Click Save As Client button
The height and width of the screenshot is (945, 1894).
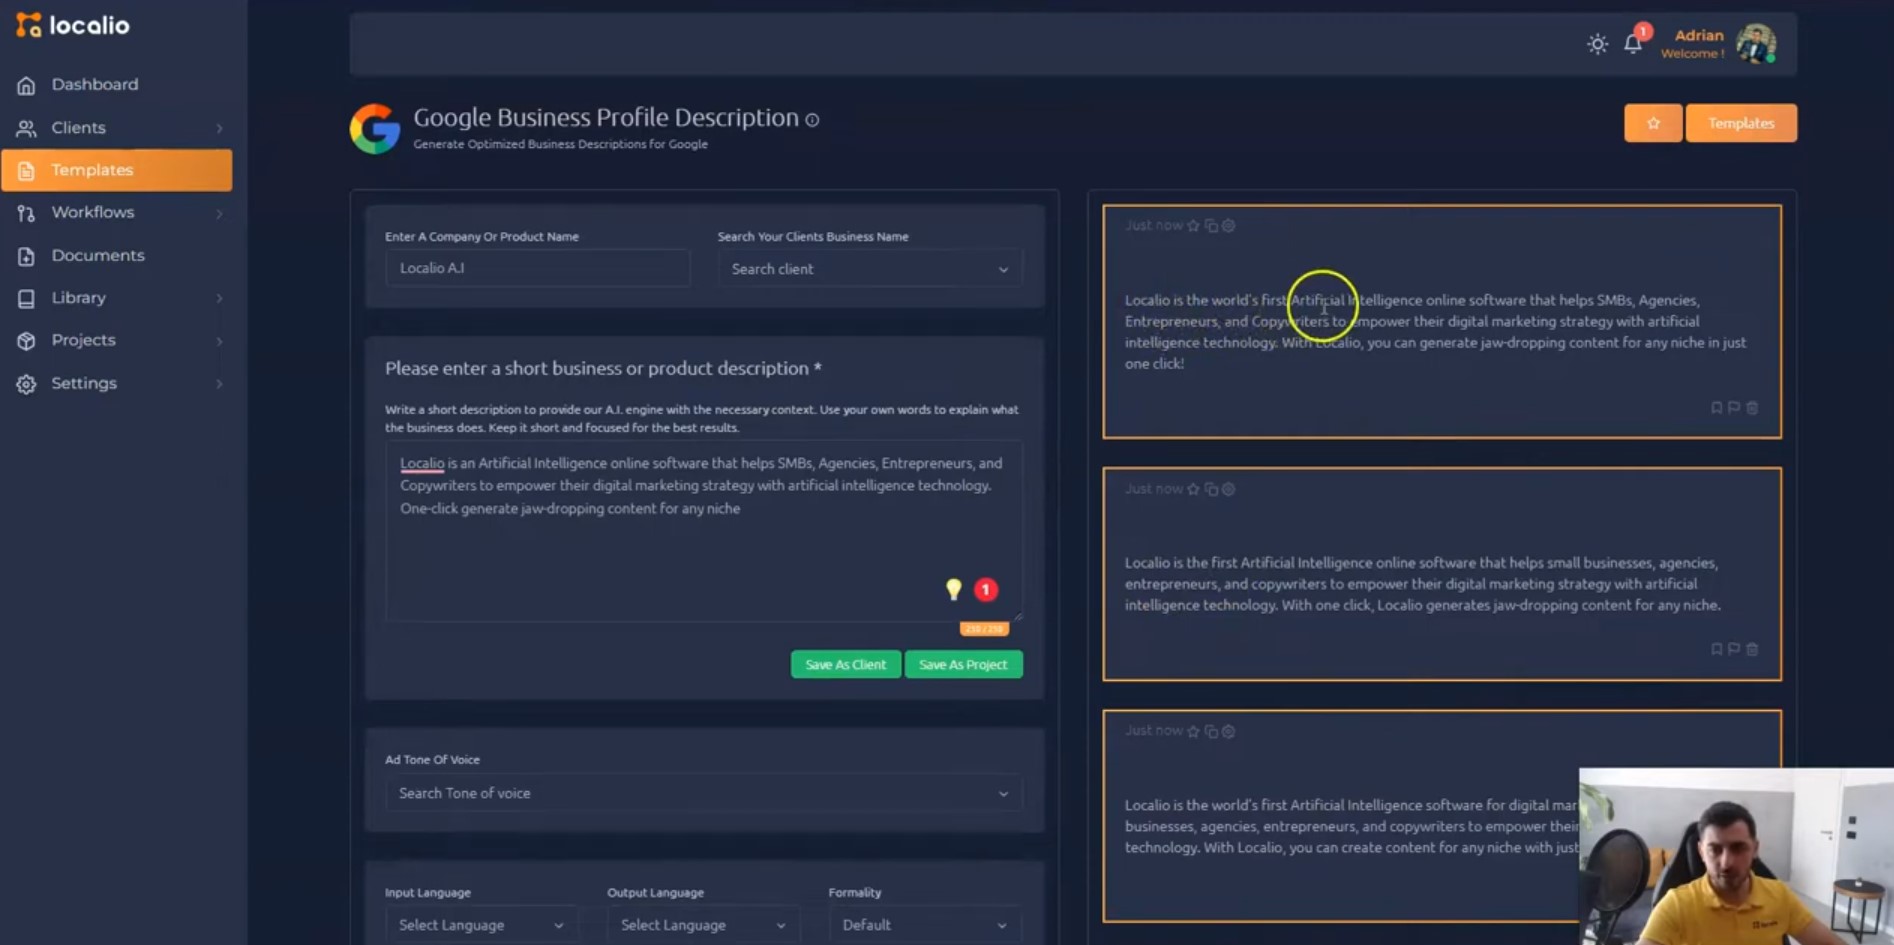tap(846, 665)
